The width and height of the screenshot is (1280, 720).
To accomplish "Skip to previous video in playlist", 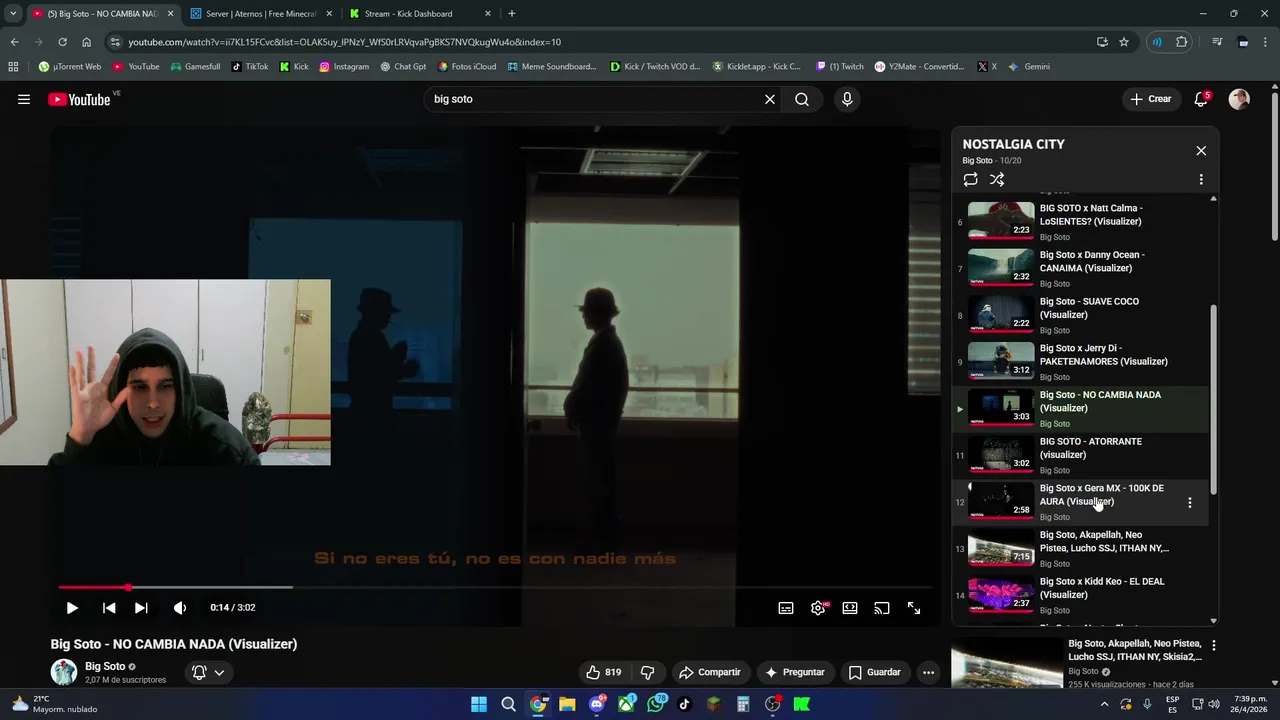I will (109, 608).
